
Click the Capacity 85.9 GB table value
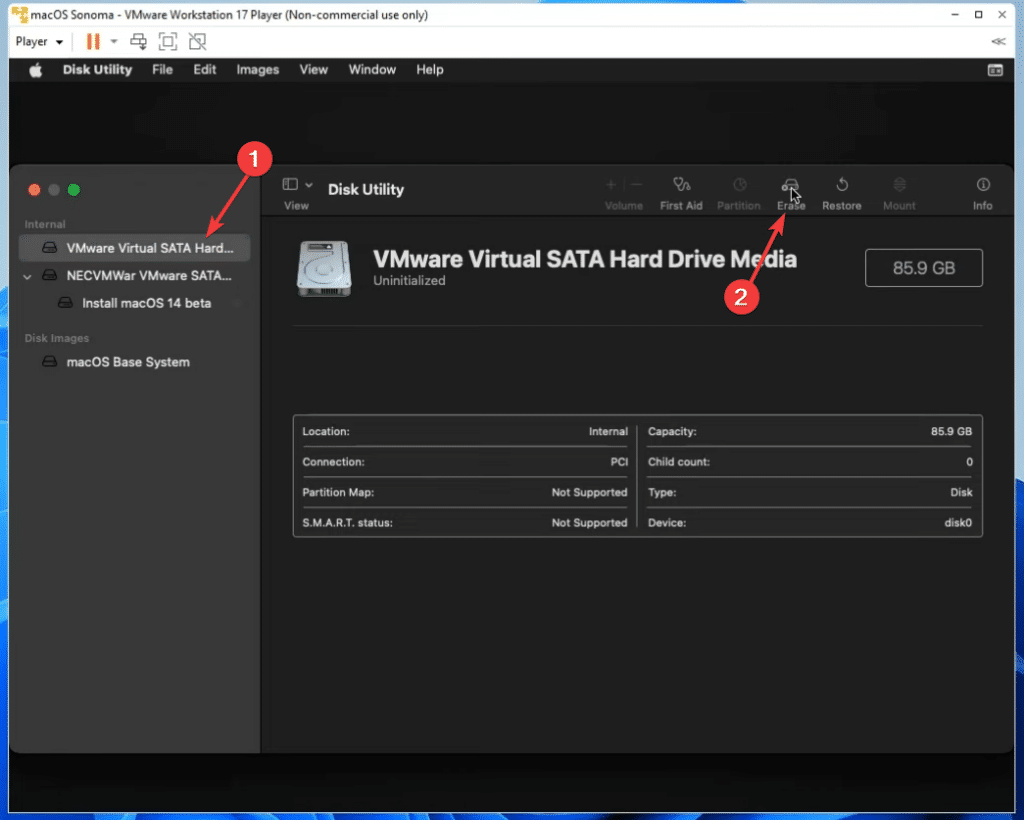952,432
